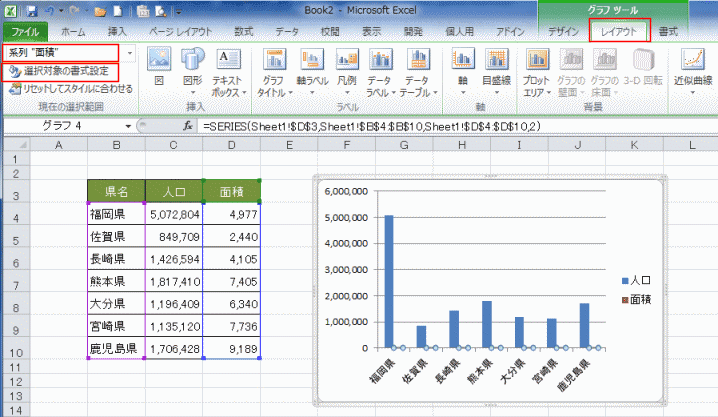Select the tall 福岡県 population bar
The width and height of the screenshot is (718, 417).
[388, 280]
